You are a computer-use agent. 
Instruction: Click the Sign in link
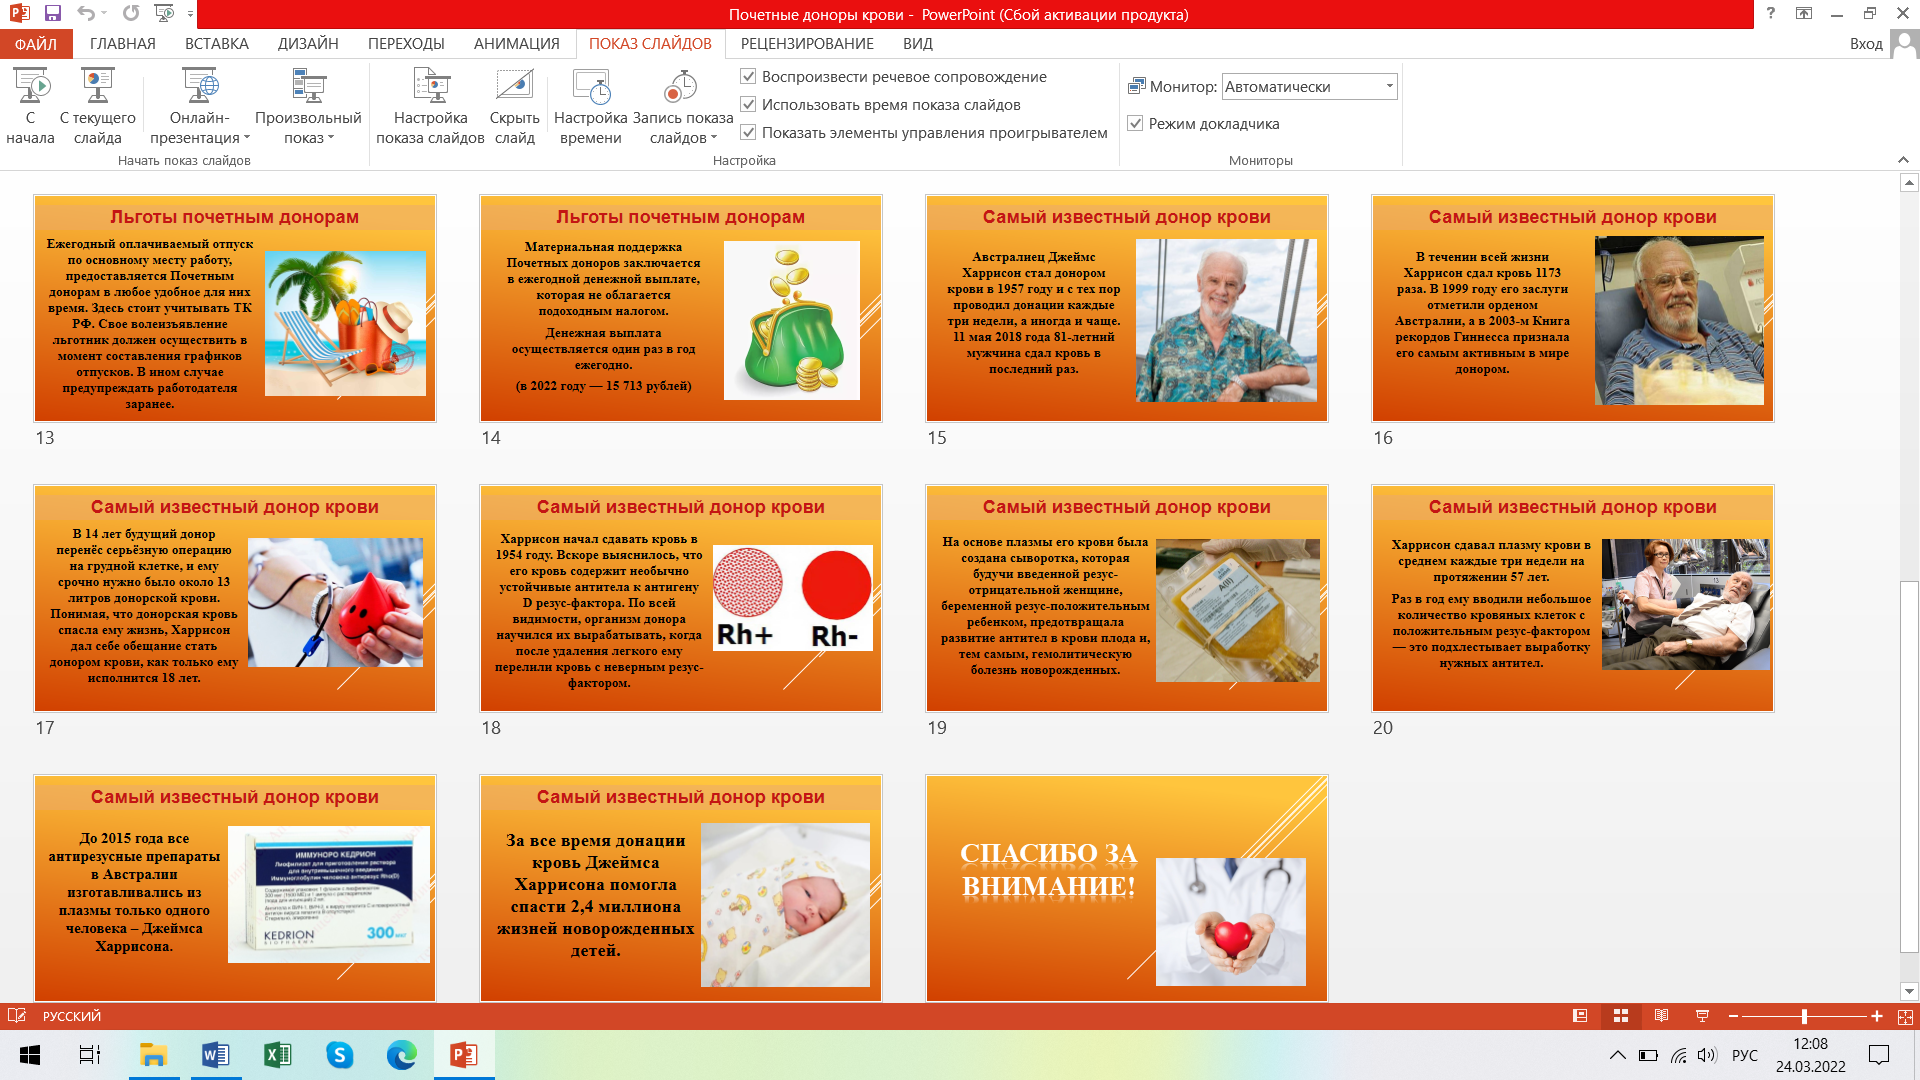pos(1866,44)
